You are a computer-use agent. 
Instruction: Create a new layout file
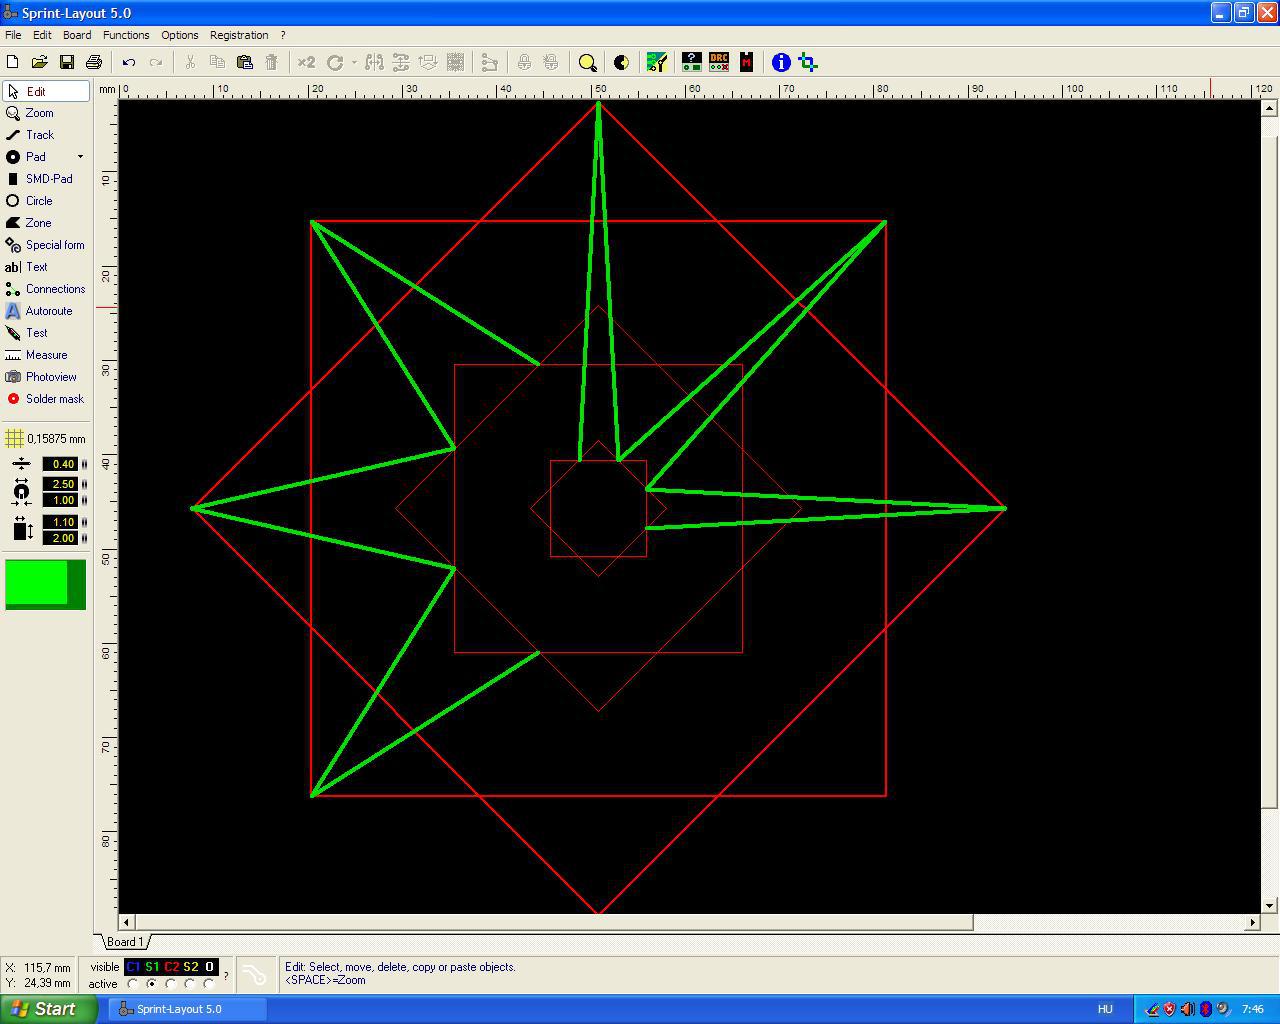(x=13, y=62)
